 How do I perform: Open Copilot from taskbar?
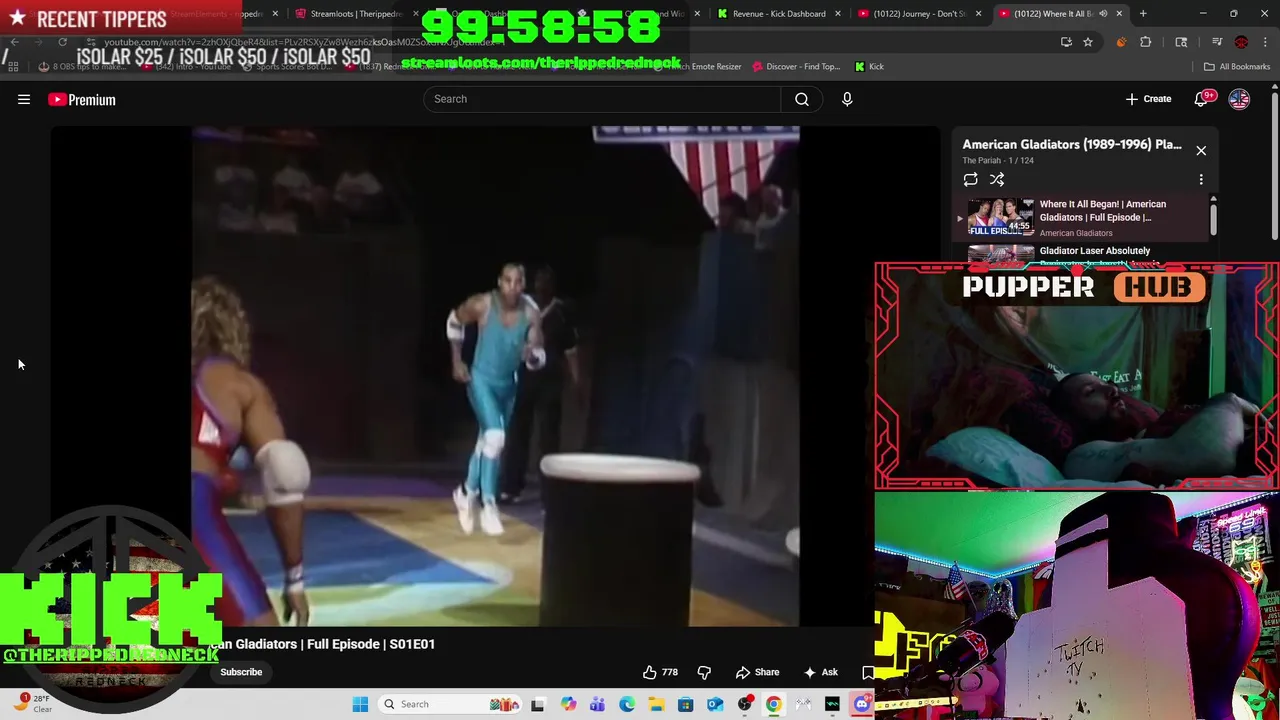tap(568, 704)
